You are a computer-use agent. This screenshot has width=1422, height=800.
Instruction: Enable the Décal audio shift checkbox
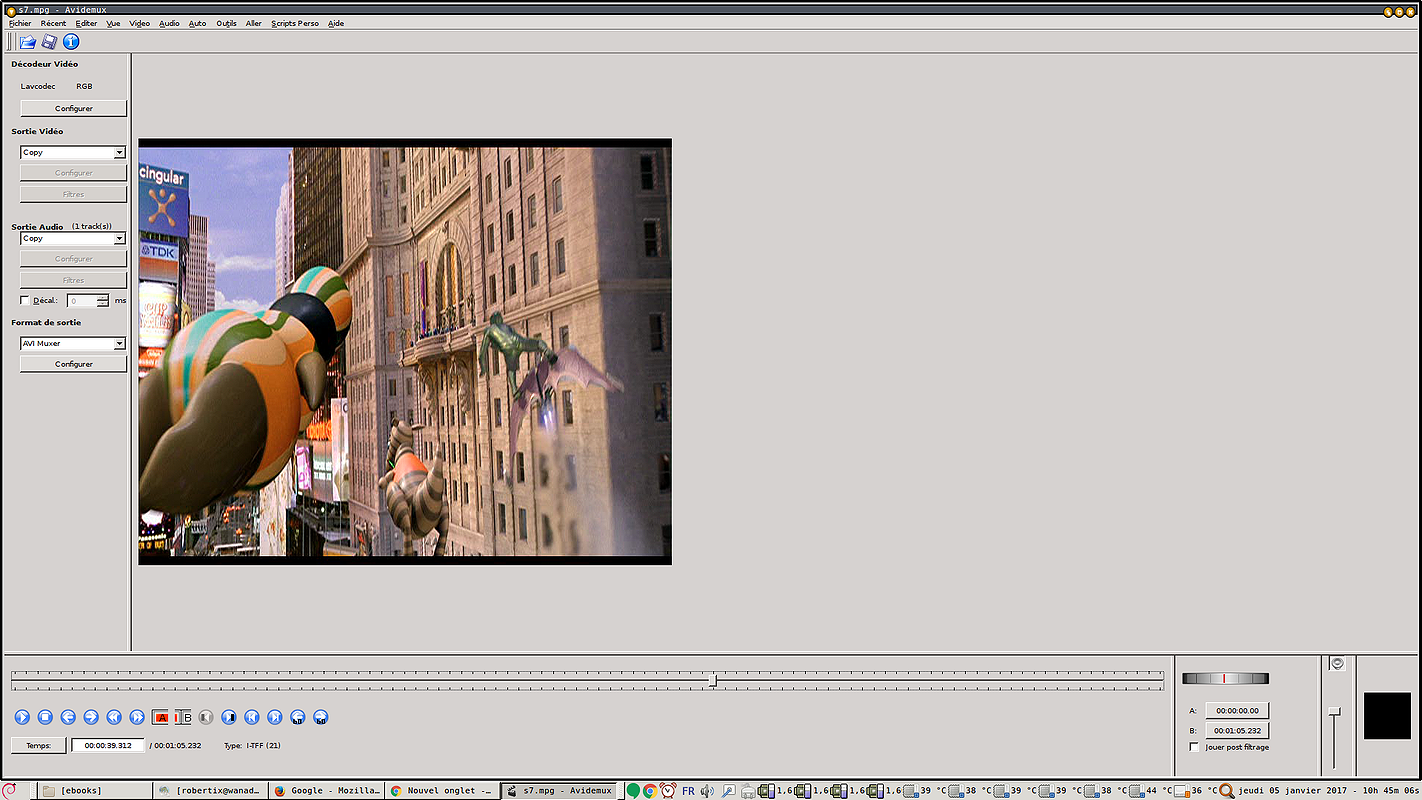pyautogui.click(x=25, y=300)
